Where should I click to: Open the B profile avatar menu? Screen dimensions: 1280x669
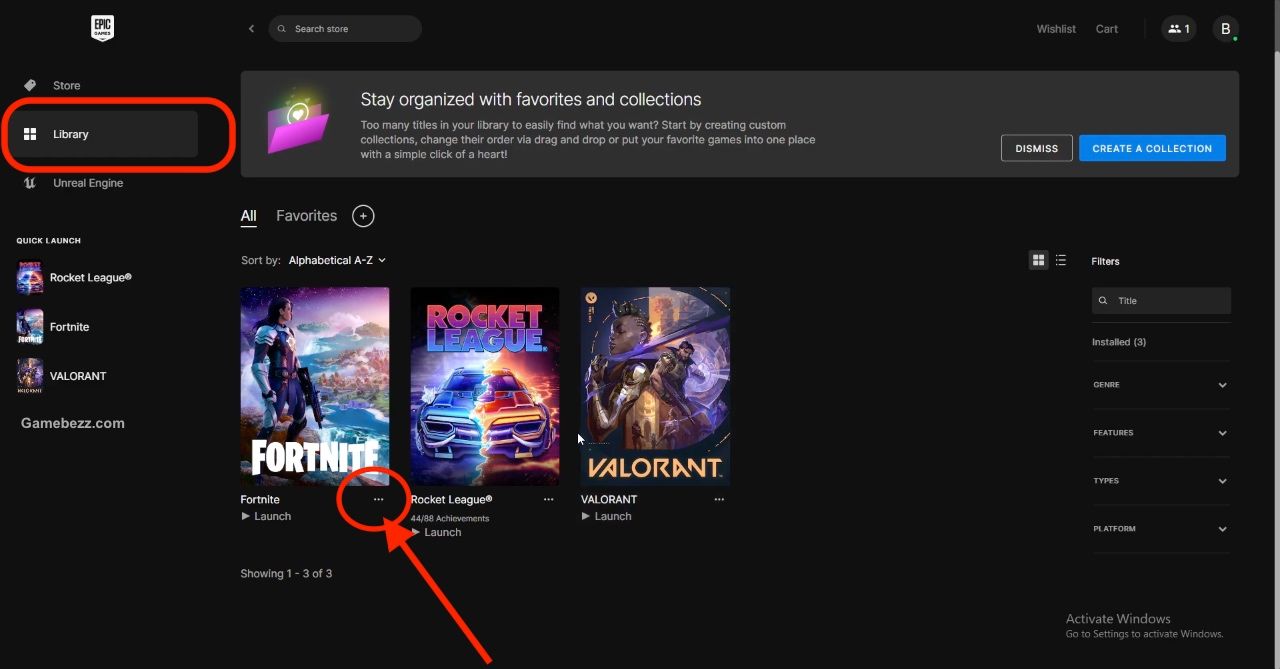click(1226, 29)
